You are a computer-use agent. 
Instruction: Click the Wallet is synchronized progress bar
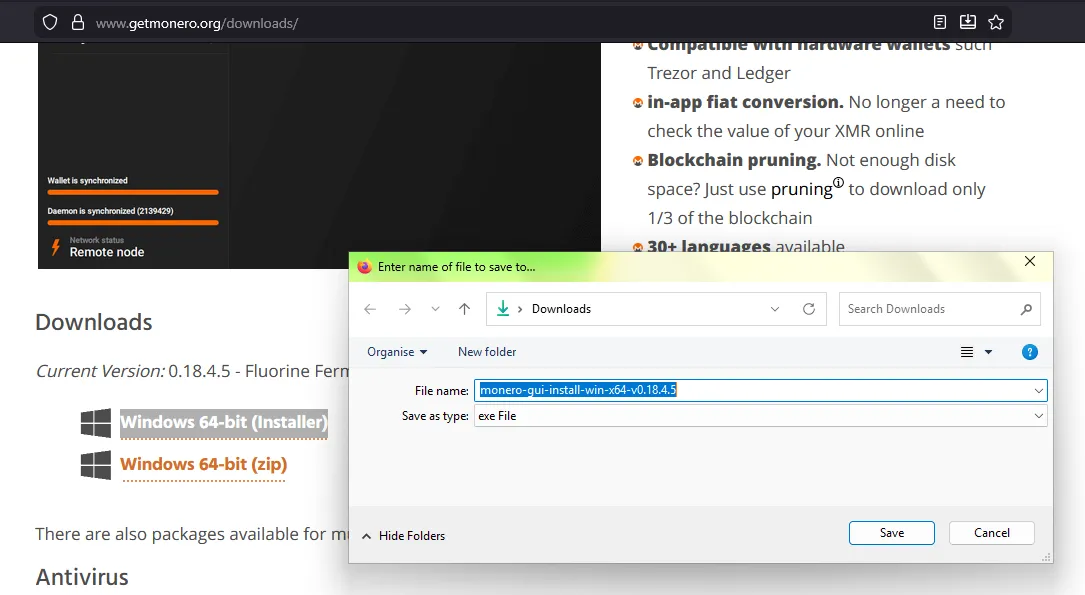(x=133, y=192)
